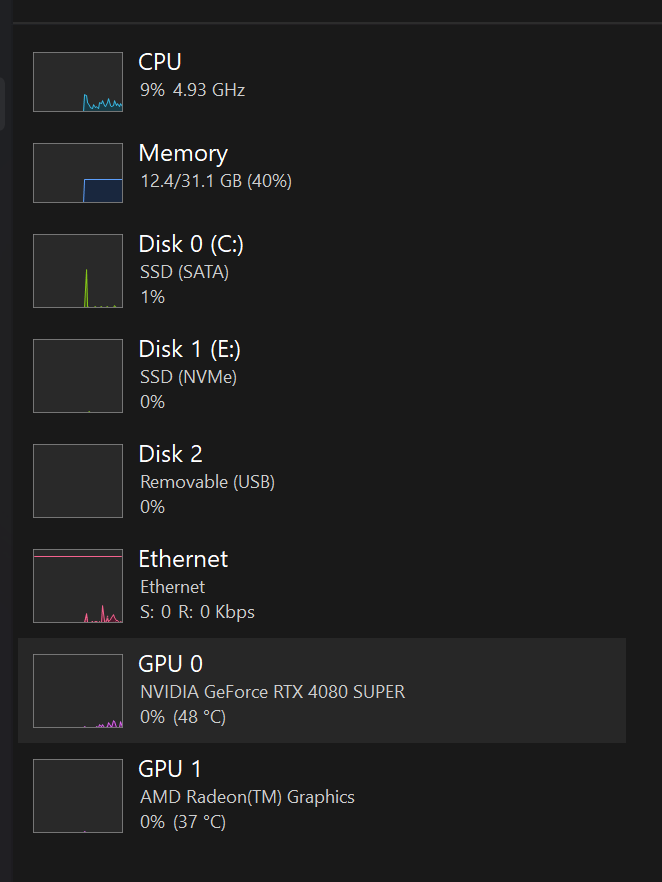Click the NVIDIA GeForce RTX 4080 SUPER text

coord(272,691)
